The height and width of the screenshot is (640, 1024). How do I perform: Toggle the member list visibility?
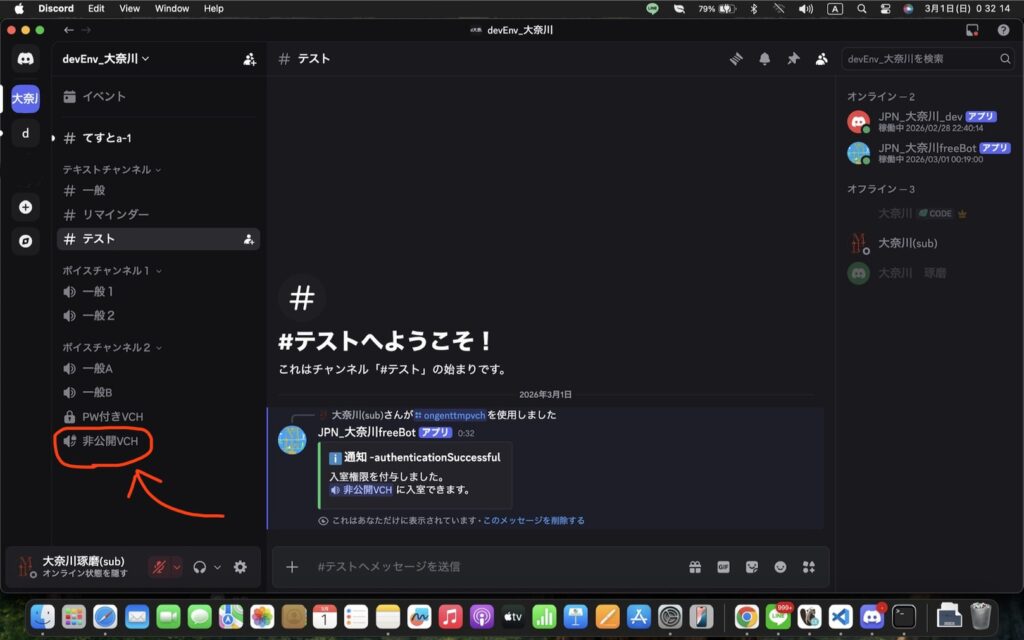click(821, 59)
